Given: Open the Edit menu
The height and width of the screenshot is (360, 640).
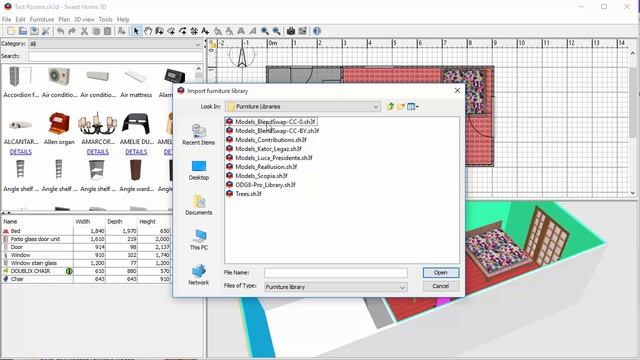Looking at the screenshot, I should pyautogui.click(x=20, y=19).
